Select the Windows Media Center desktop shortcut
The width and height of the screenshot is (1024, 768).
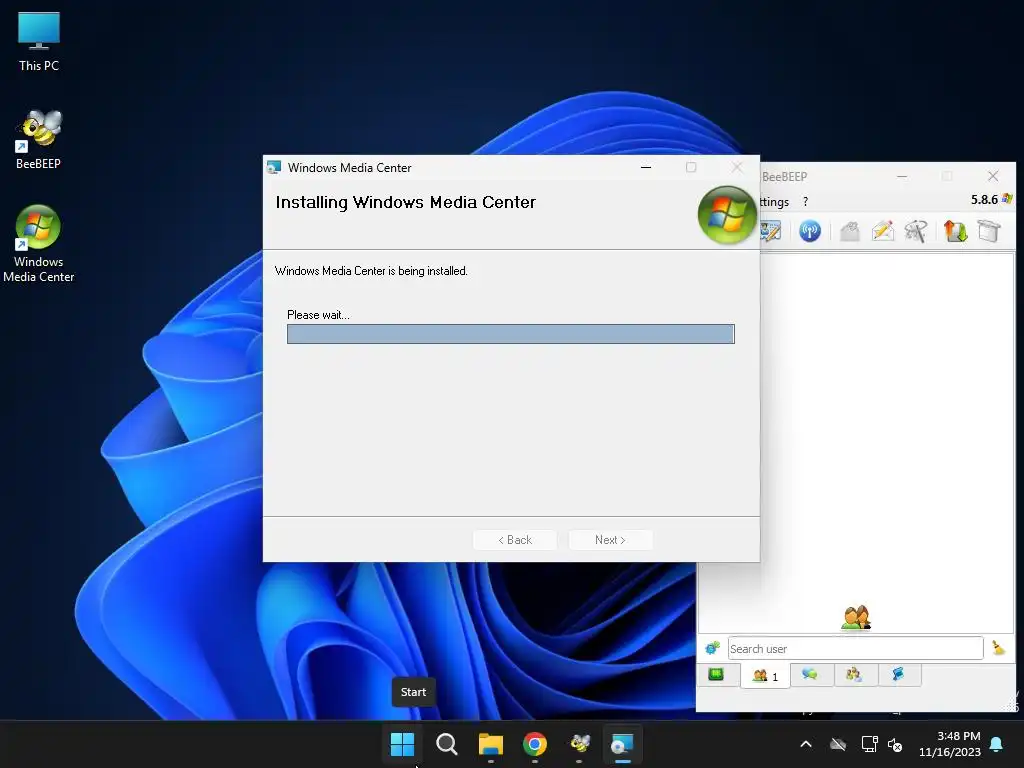point(39,244)
